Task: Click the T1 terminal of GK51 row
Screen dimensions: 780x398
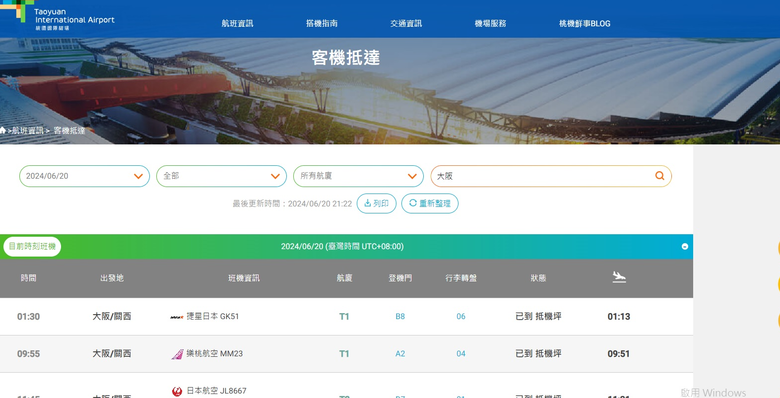Action: tap(344, 316)
